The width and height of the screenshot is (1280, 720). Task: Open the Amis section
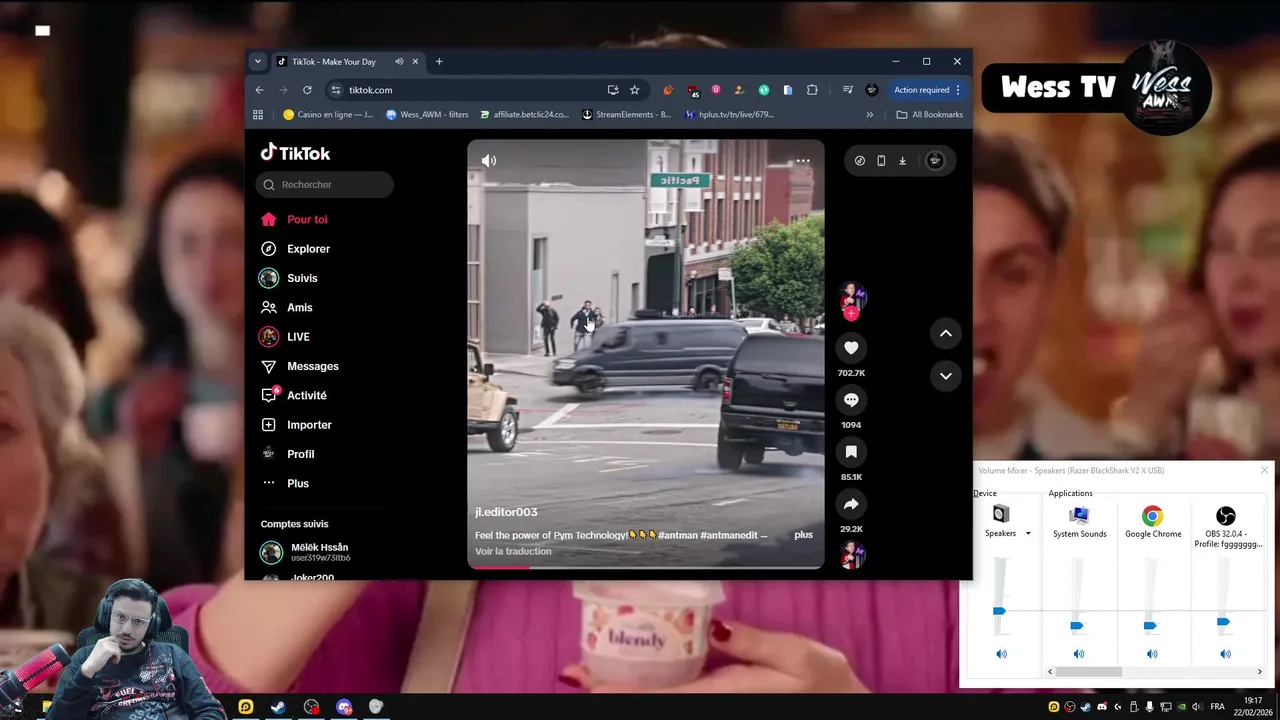pyautogui.click(x=287, y=307)
